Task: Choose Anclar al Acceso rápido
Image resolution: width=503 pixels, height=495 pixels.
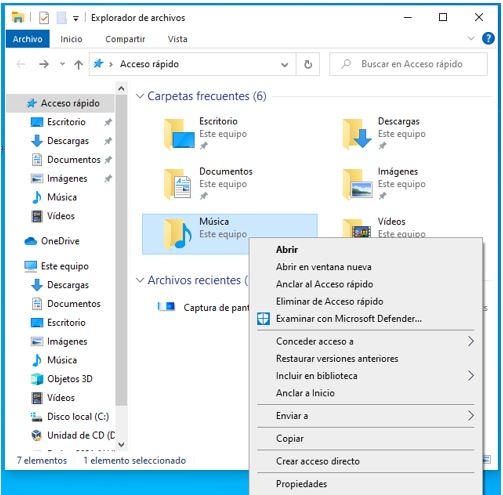Action: pyautogui.click(x=366, y=284)
